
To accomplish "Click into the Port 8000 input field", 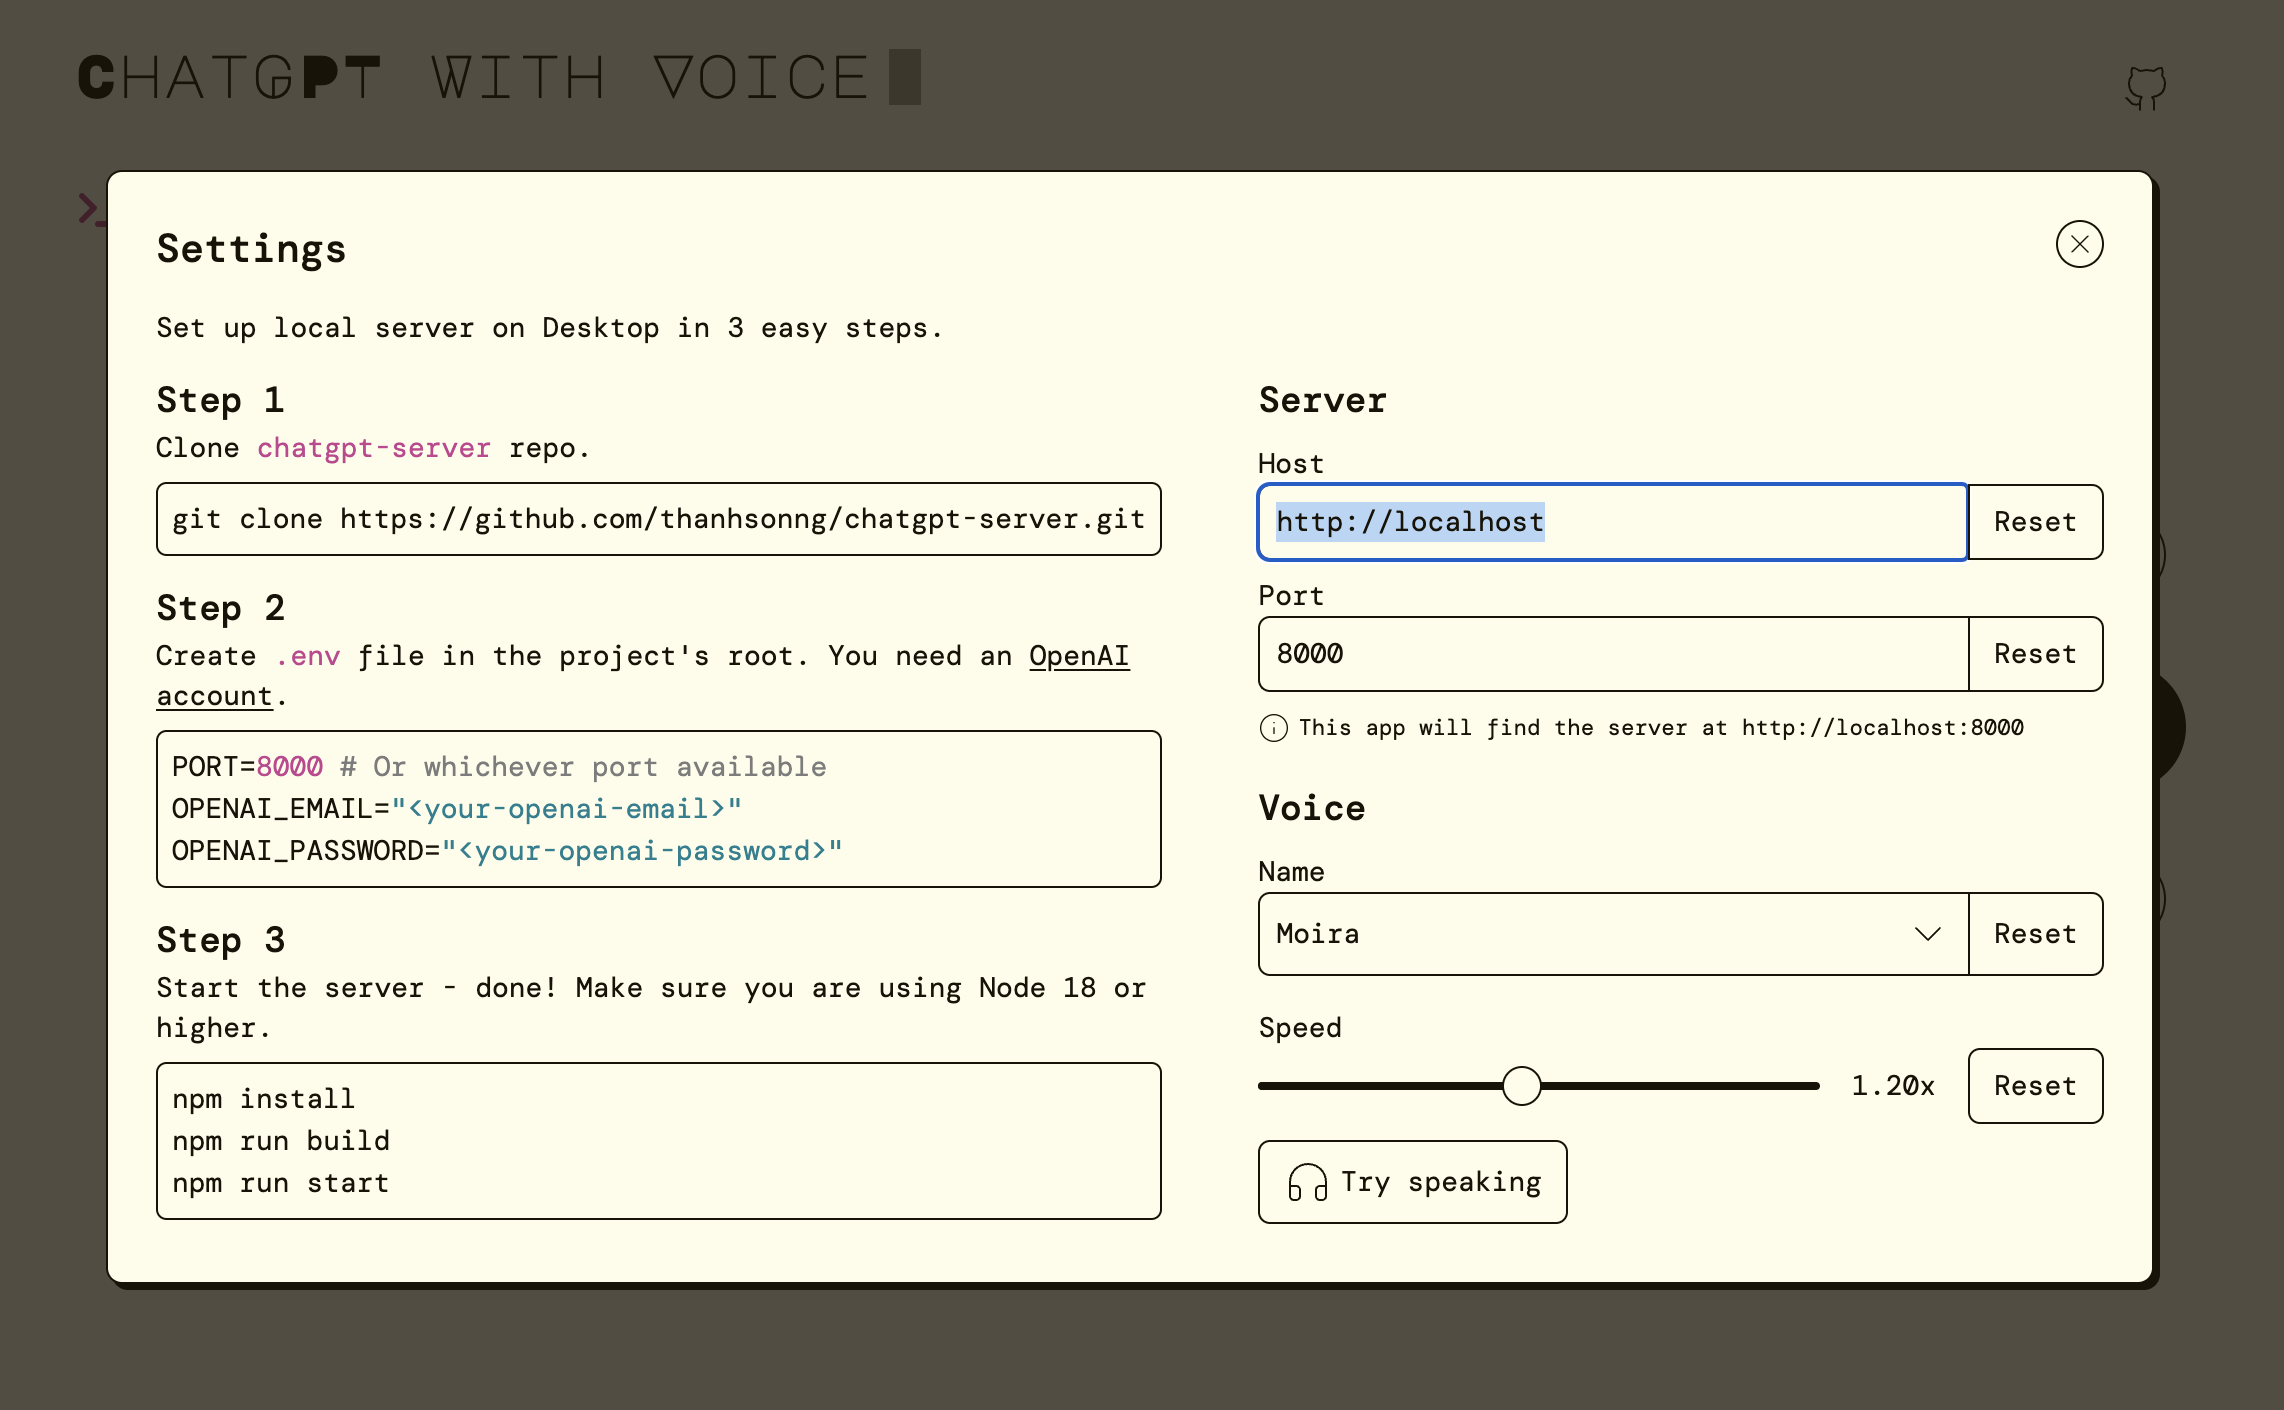I will (1612, 654).
